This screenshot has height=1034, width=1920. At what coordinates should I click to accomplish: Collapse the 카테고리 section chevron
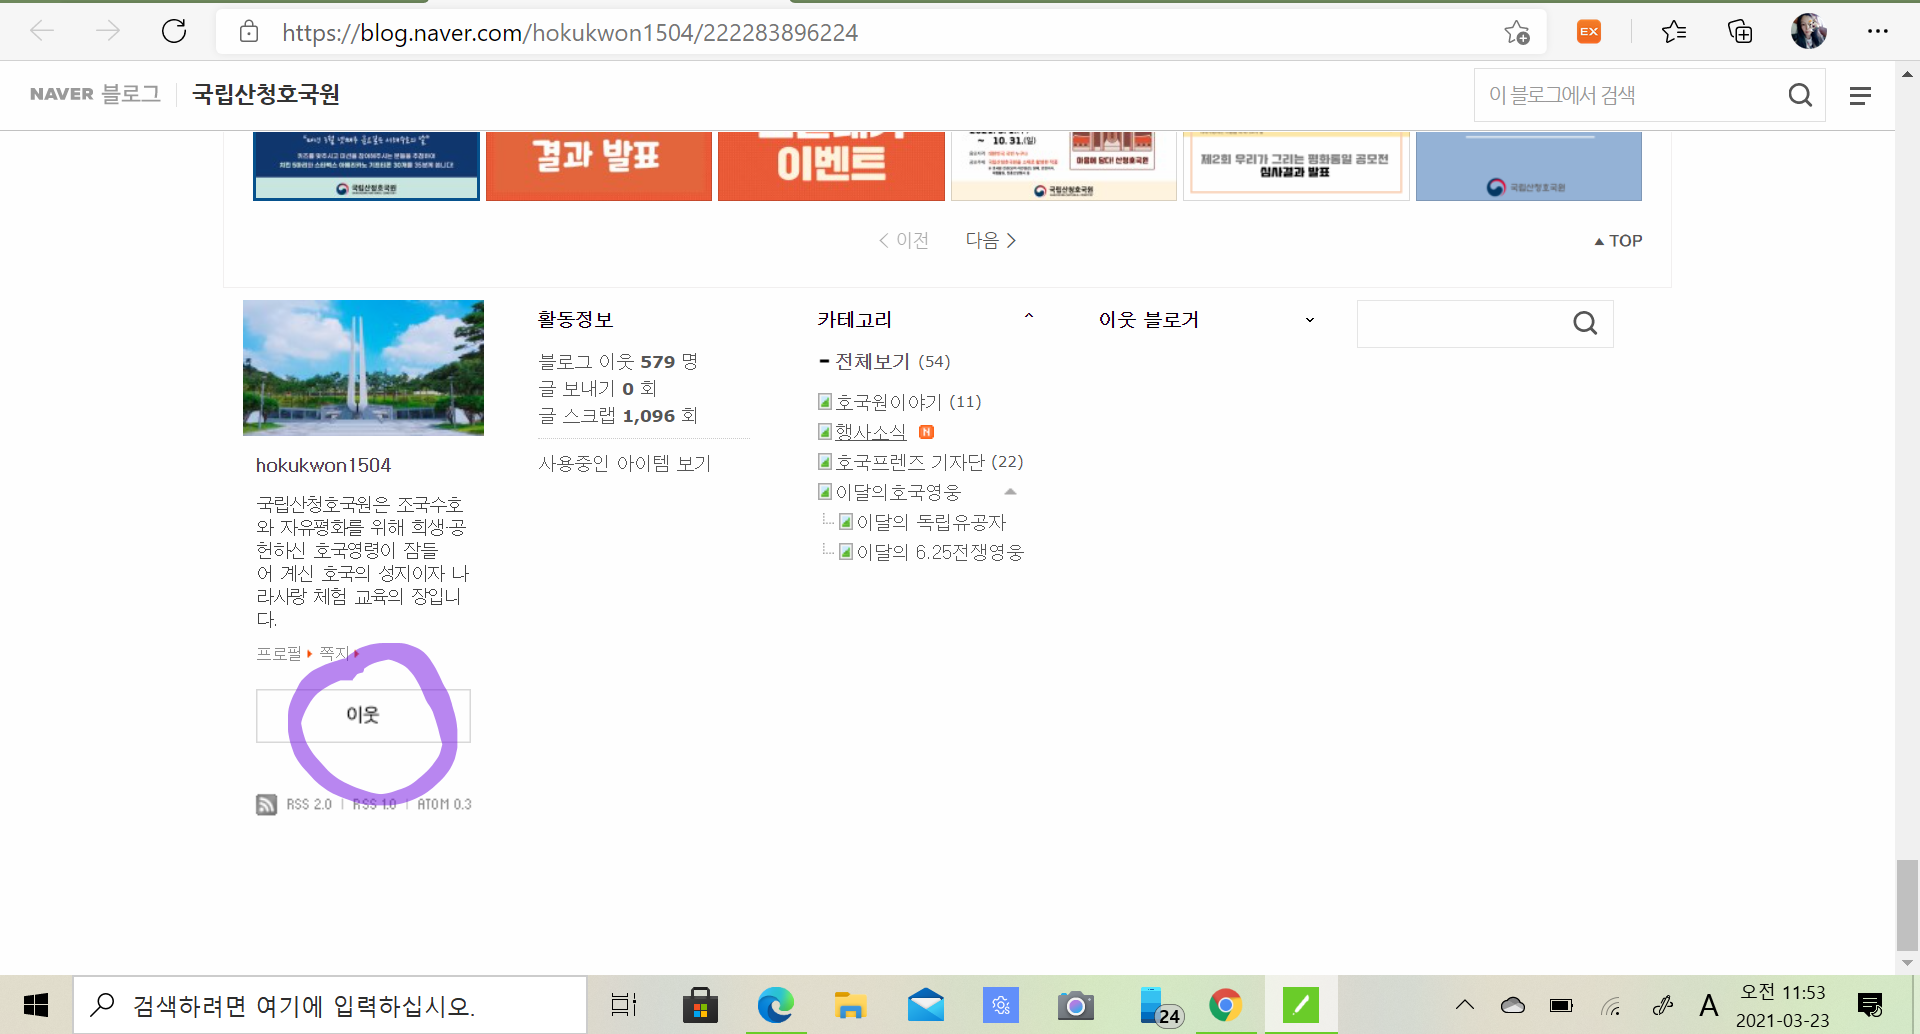[x=1028, y=318]
